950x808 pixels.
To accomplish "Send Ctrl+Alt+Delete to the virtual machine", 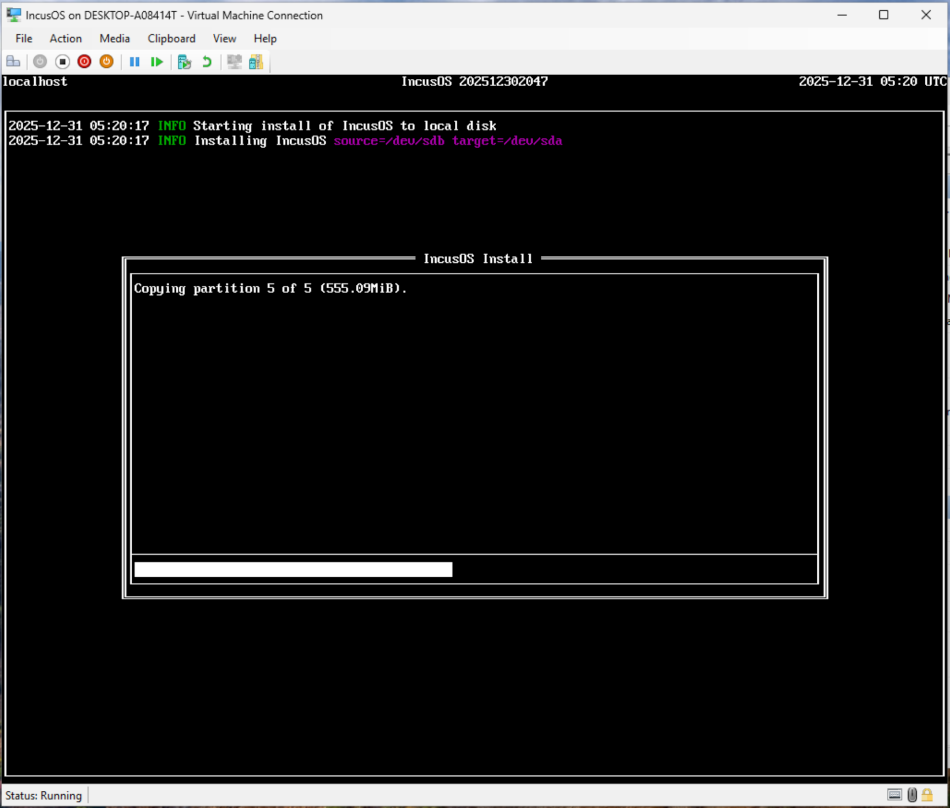I will 13,61.
